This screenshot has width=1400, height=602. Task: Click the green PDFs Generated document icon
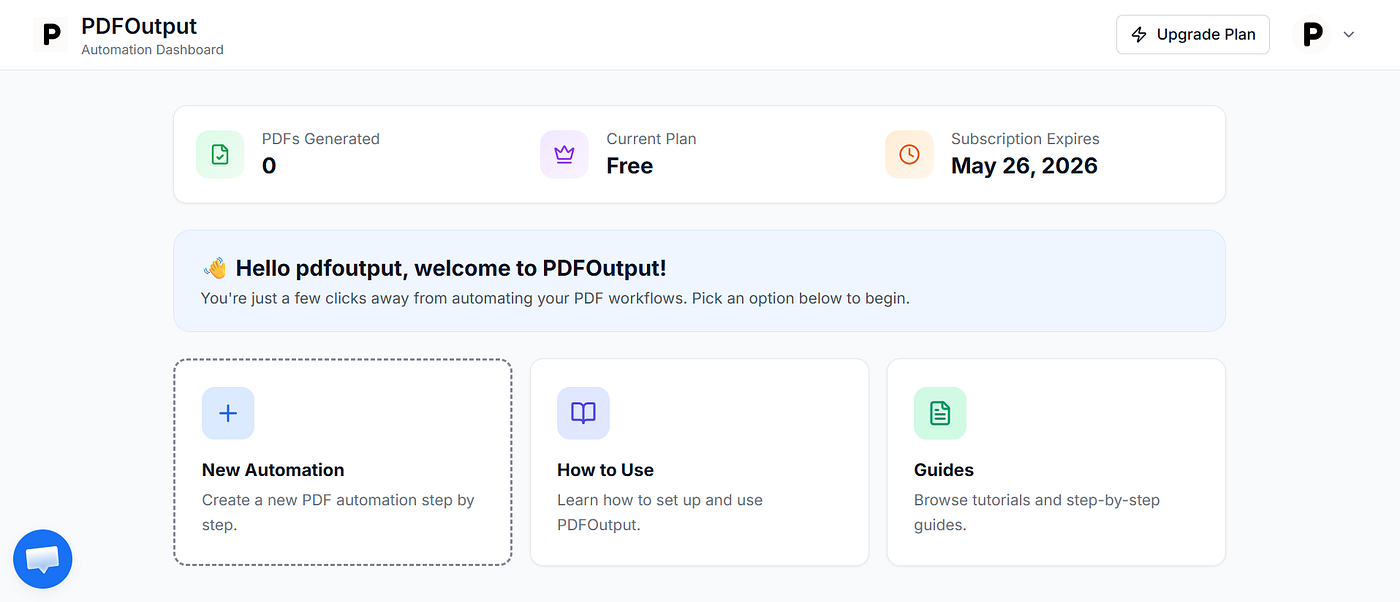[220, 154]
